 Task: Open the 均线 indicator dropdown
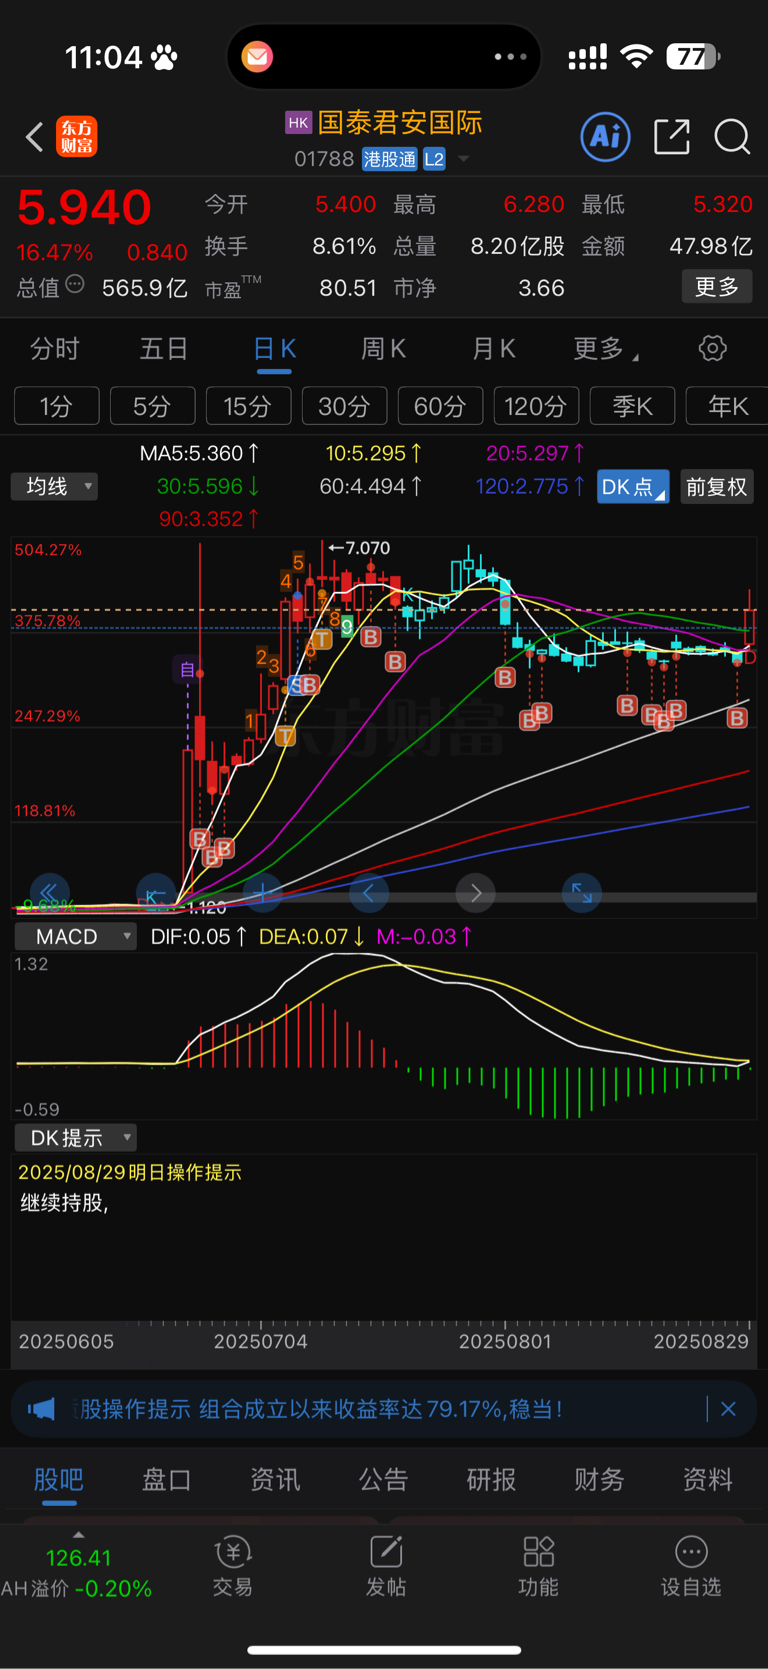[54, 487]
